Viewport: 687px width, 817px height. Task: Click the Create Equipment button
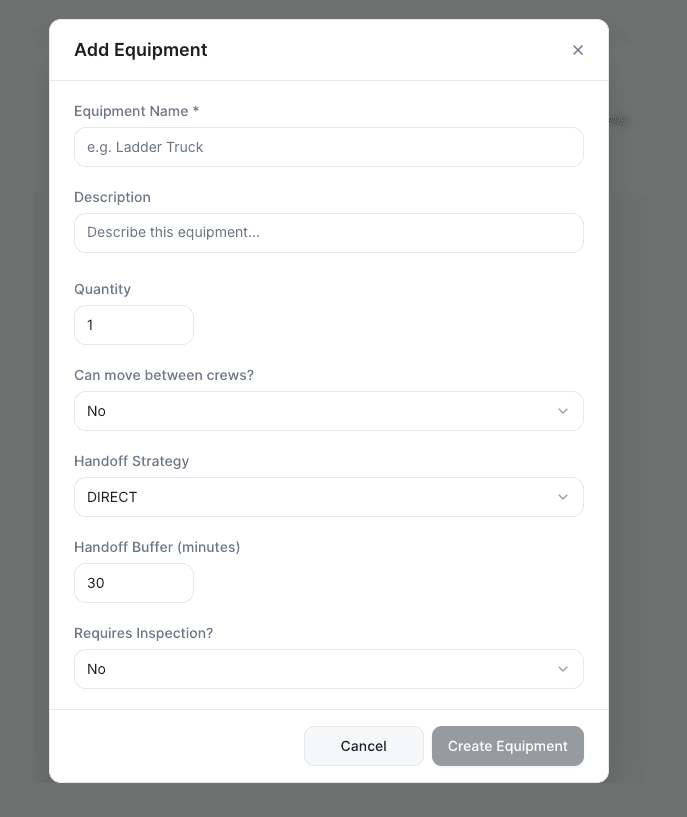pos(507,746)
